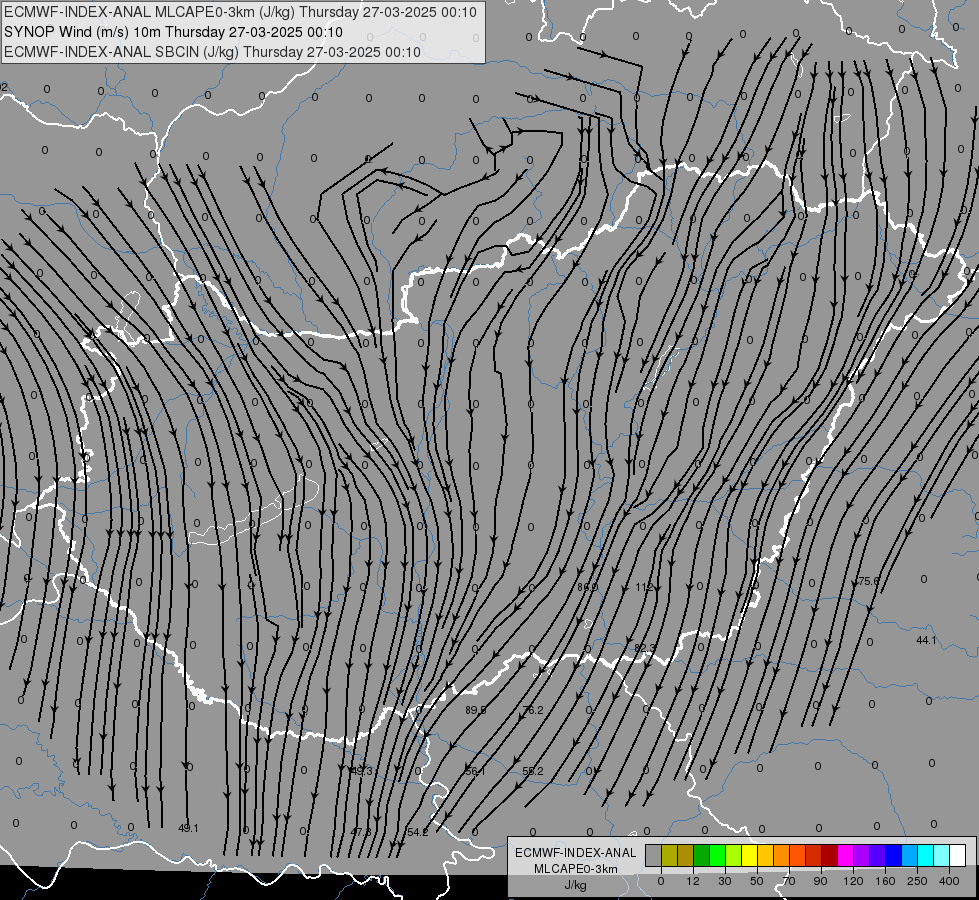Choose the dark green legend color box
The height and width of the screenshot is (900, 979).
[x=701, y=855]
